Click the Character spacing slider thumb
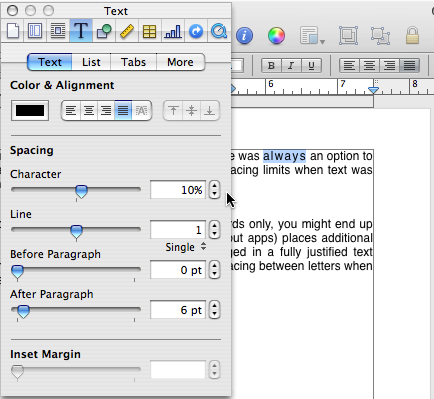The height and width of the screenshot is (399, 434). pyautogui.click(x=81, y=191)
